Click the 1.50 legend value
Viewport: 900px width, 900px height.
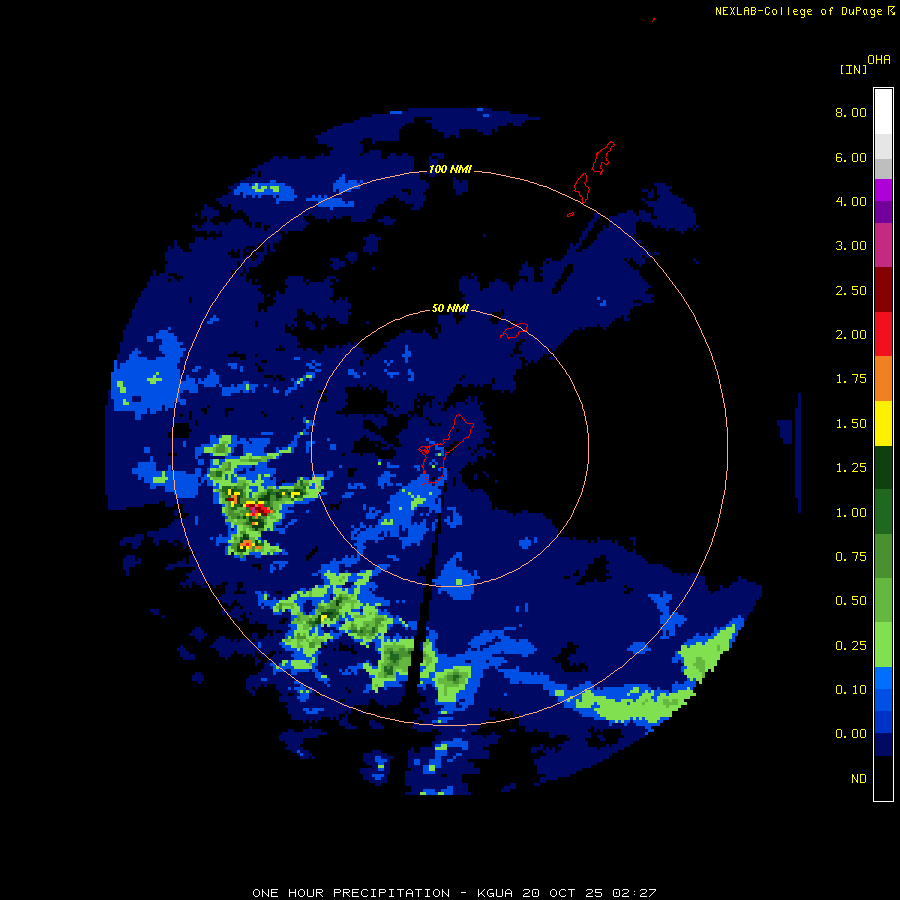[851, 424]
